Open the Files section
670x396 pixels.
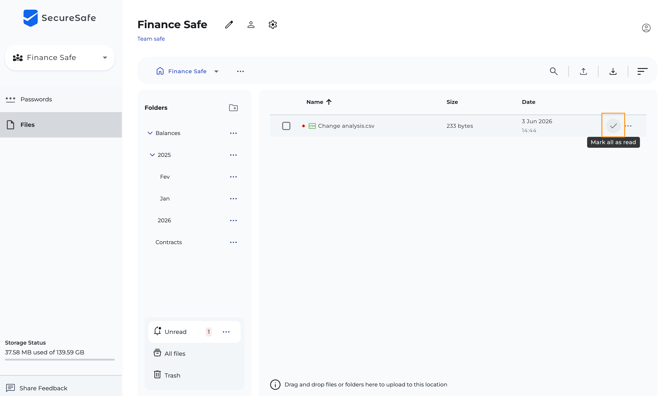coord(61,125)
